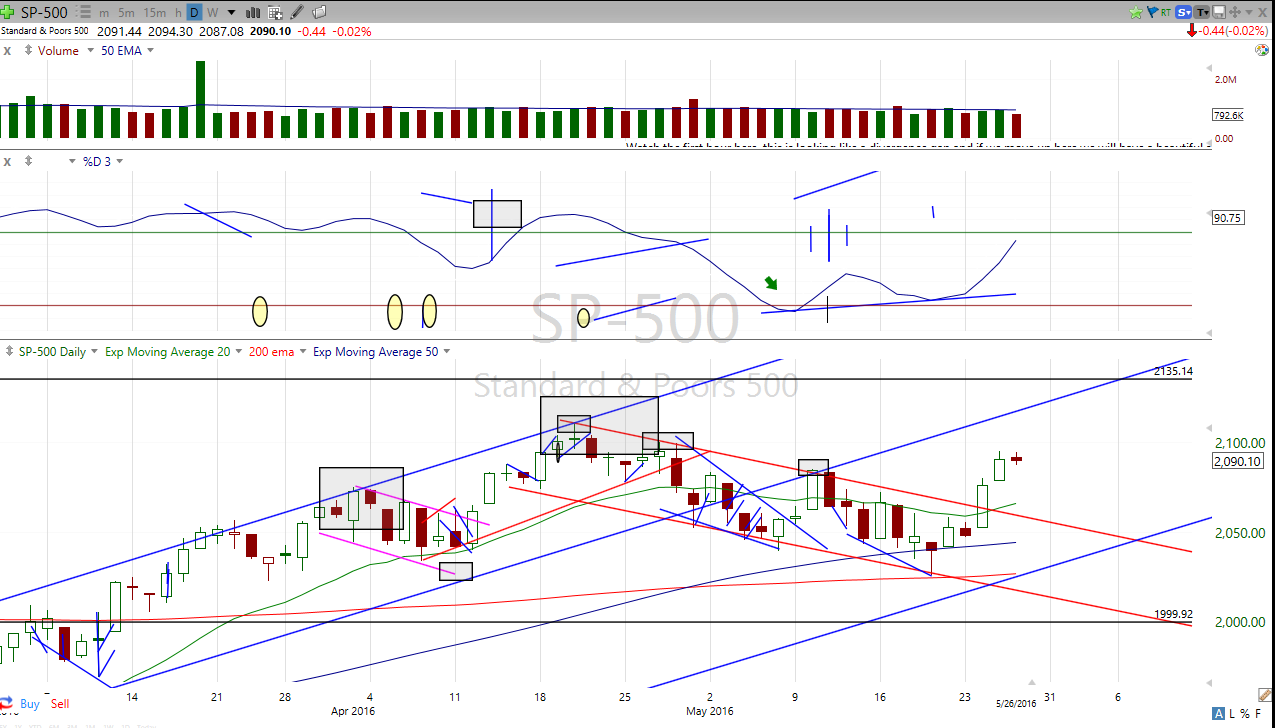Click the add indicator grid icon
The width and height of the screenshot is (1275, 728).
[274, 13]
